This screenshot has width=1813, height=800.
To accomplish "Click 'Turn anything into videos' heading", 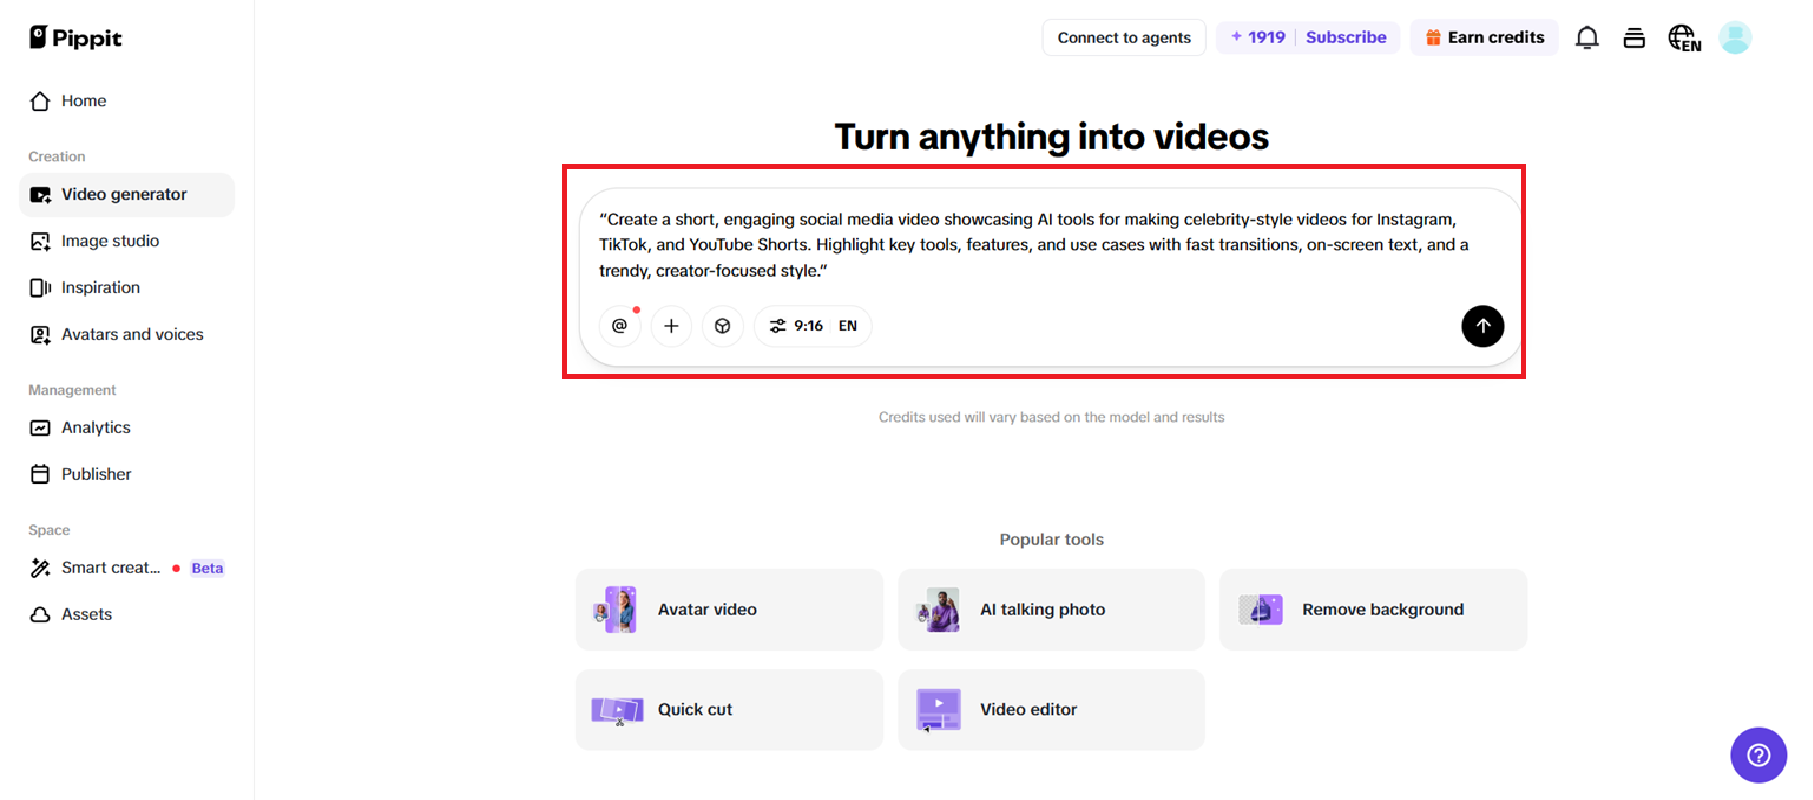I will point(1052,137).
